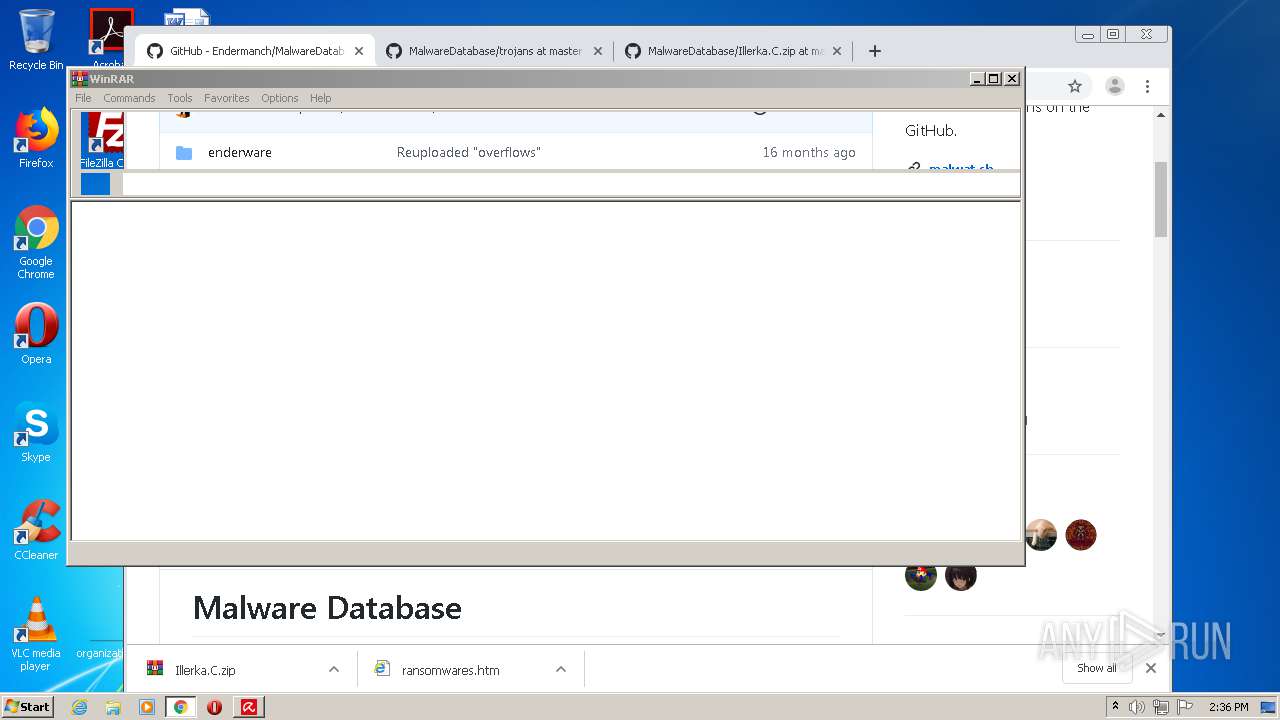Click the Chrome page vertical scrollbar
Viewport: 1280px width, 720px height.
click(x=1161, y=198)
